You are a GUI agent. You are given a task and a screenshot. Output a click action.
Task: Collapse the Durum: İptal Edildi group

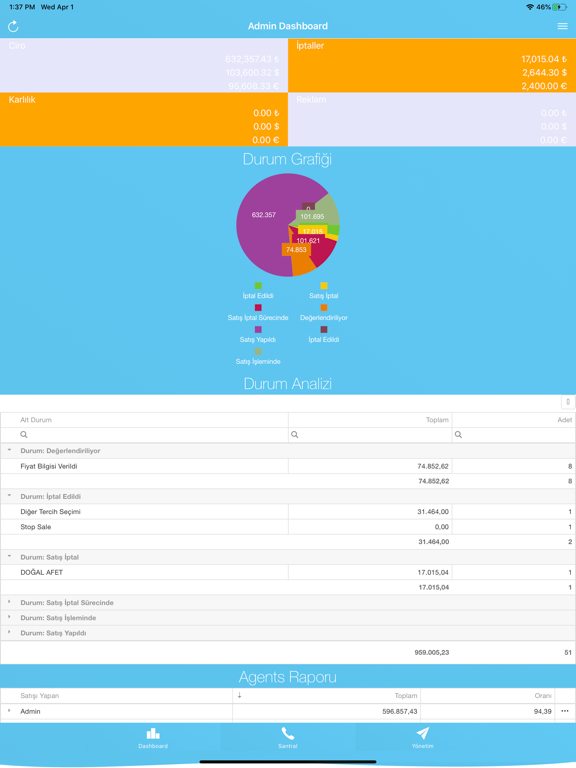[9, 495]
